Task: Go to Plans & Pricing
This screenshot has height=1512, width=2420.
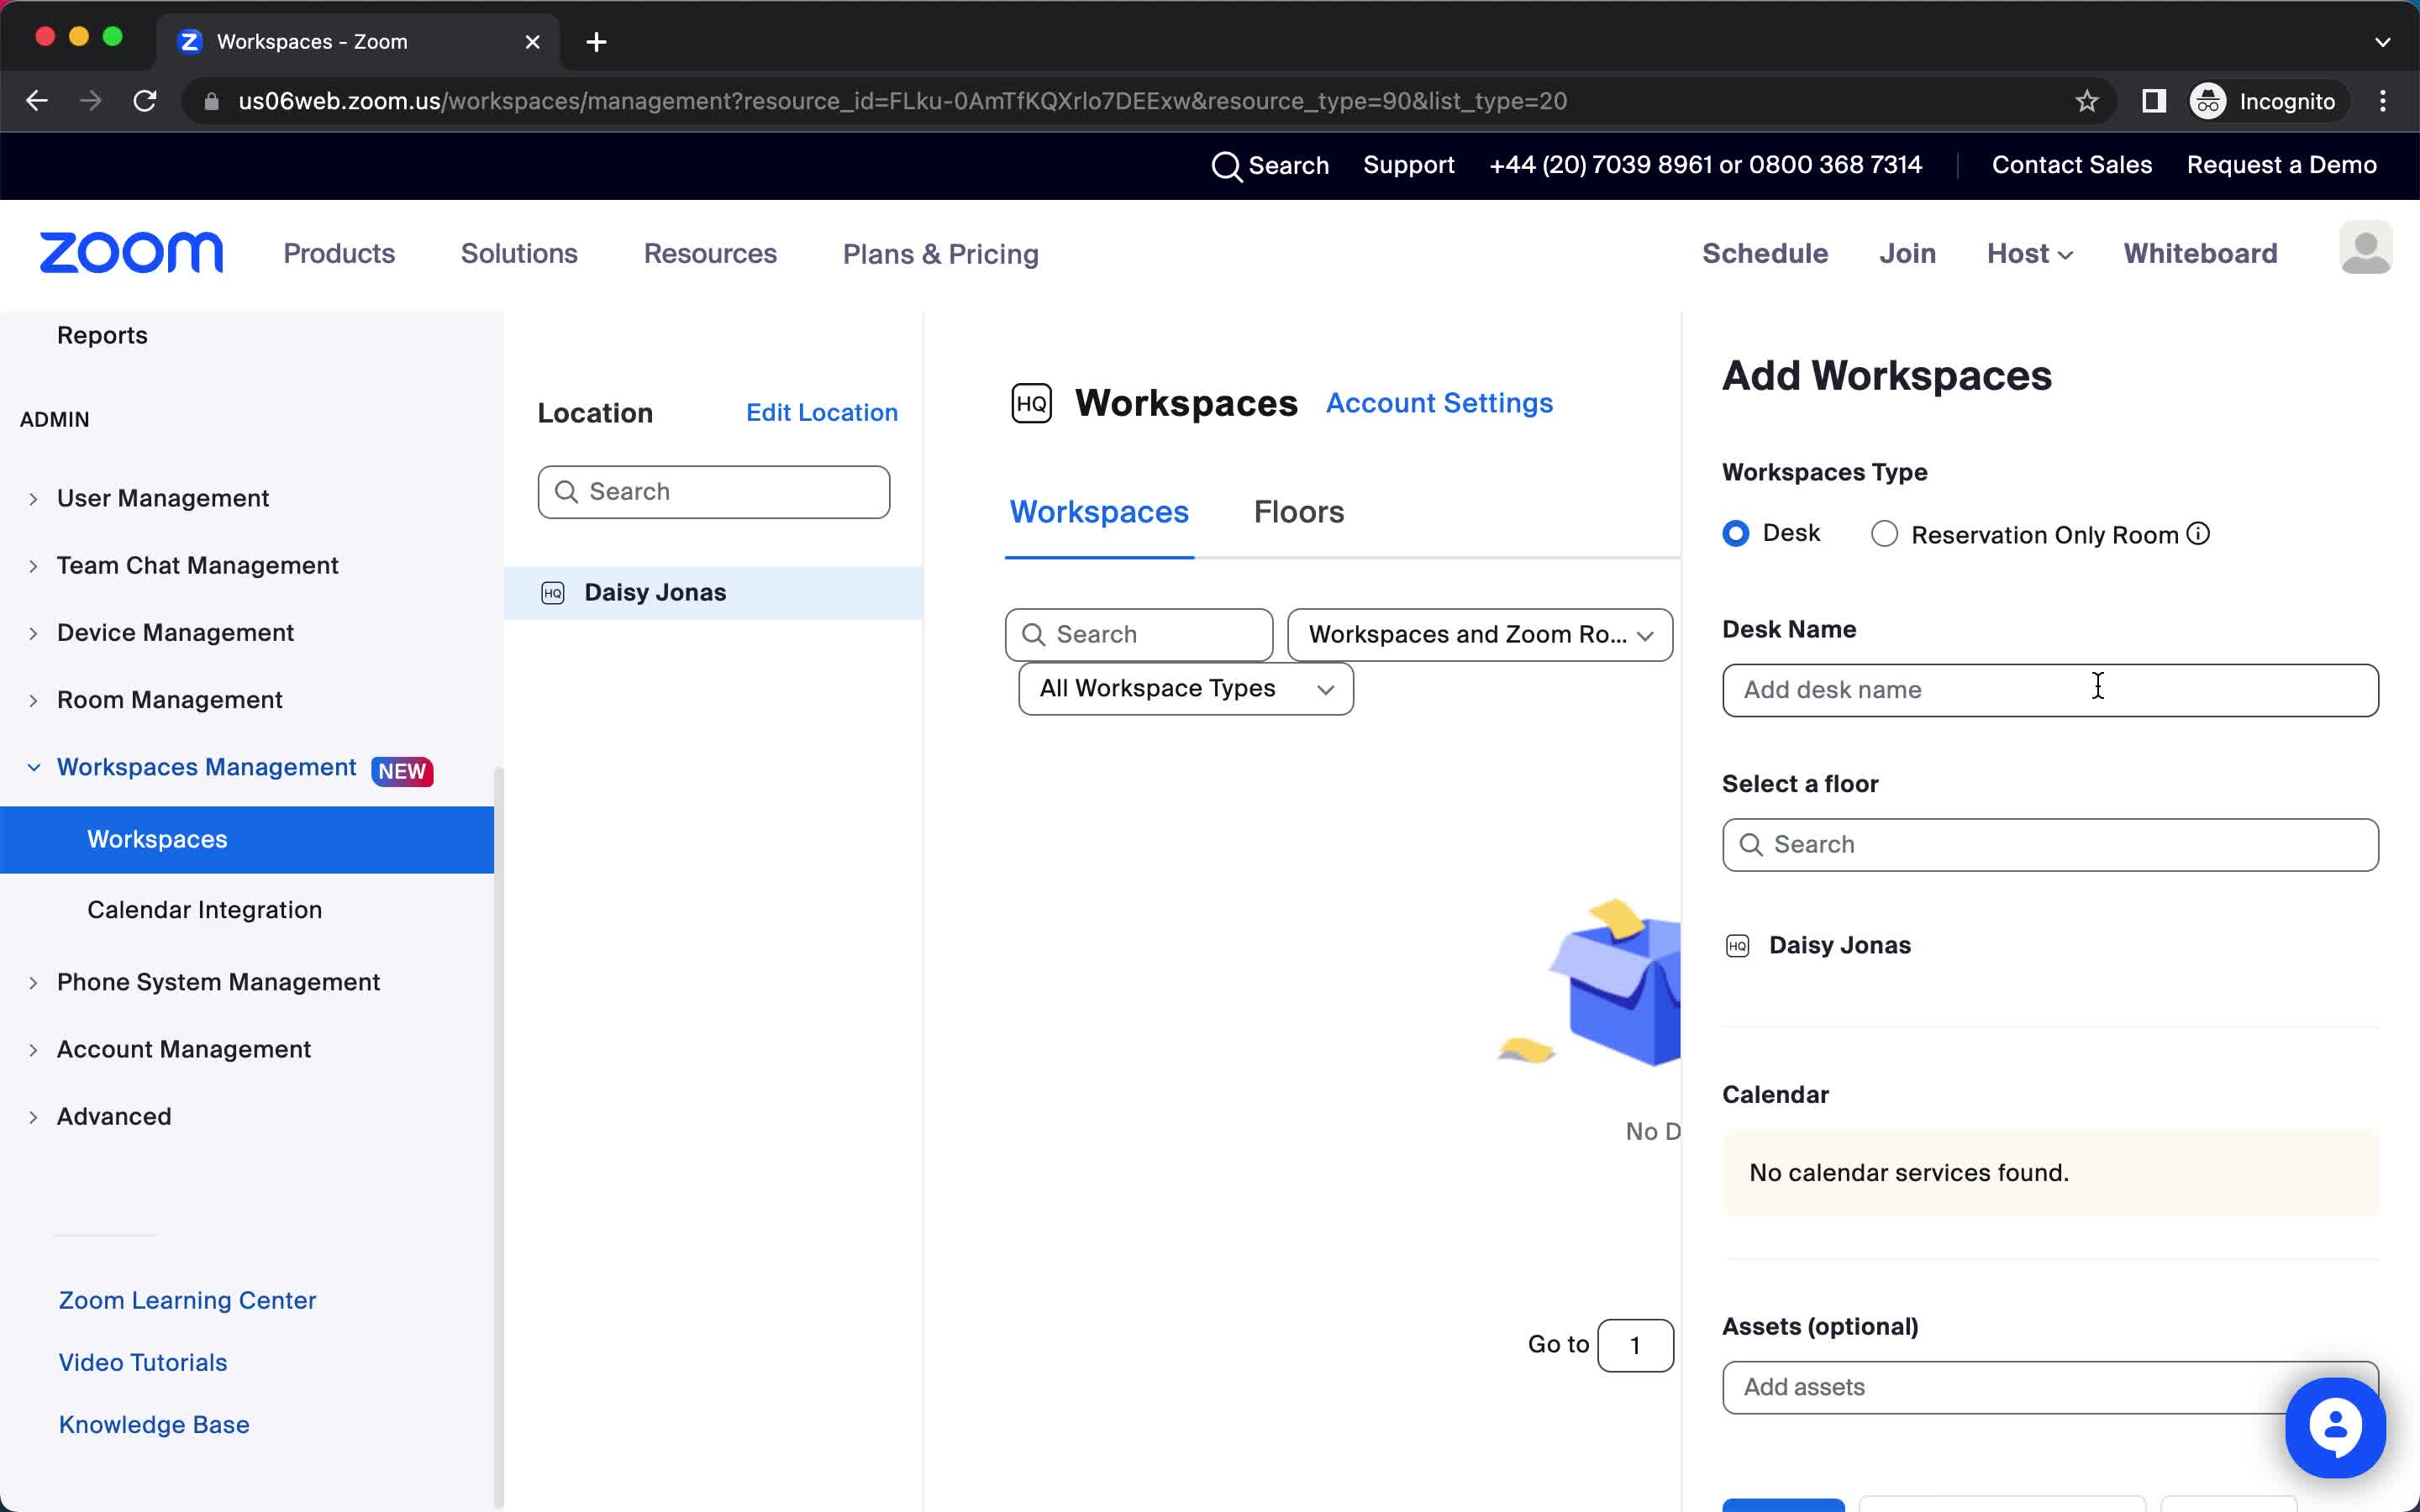Action: point(940,254)
